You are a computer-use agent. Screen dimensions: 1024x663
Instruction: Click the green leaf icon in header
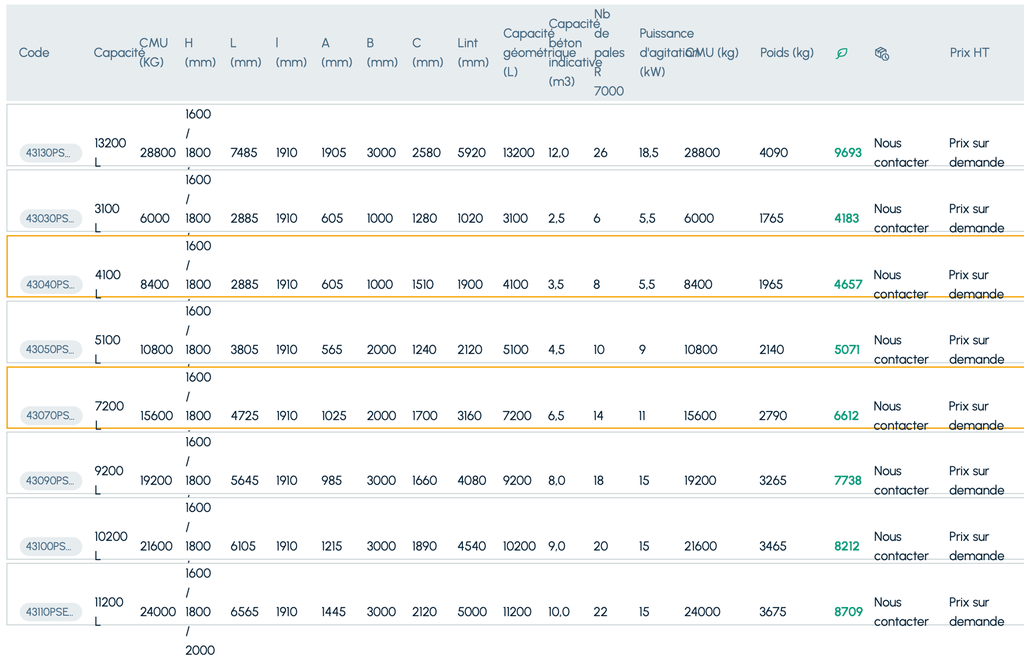coord(841,53)
